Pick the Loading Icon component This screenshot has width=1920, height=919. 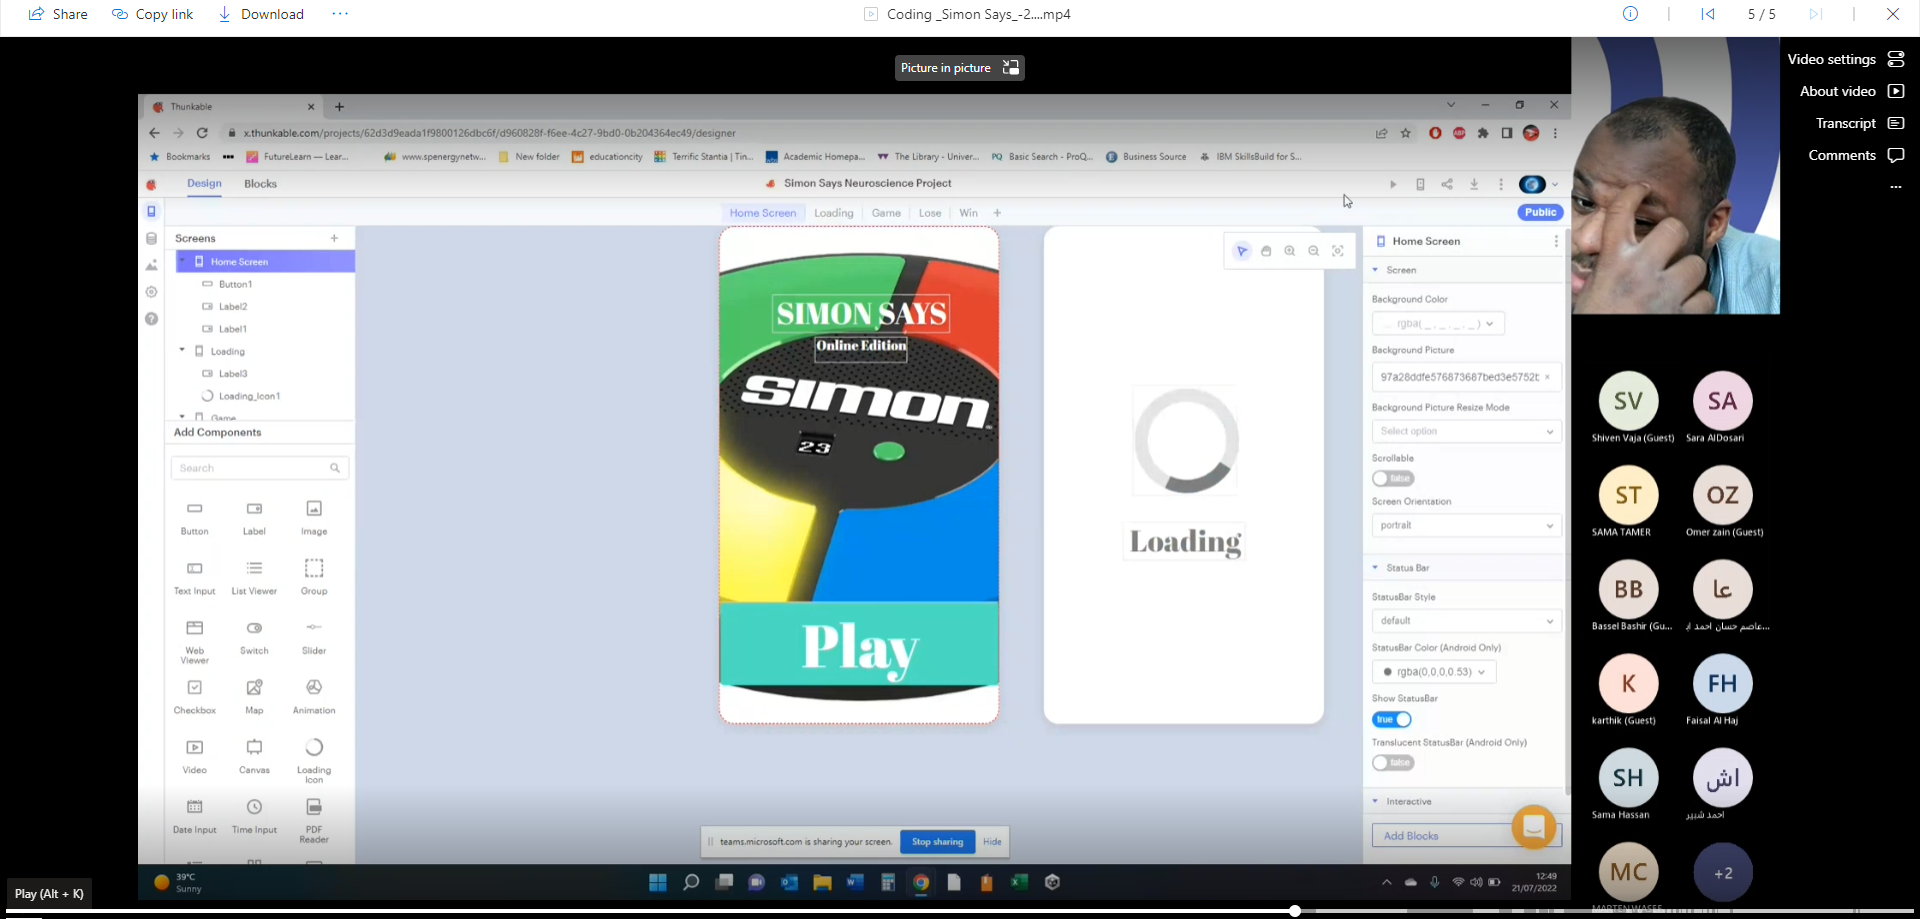coord(314,759)
